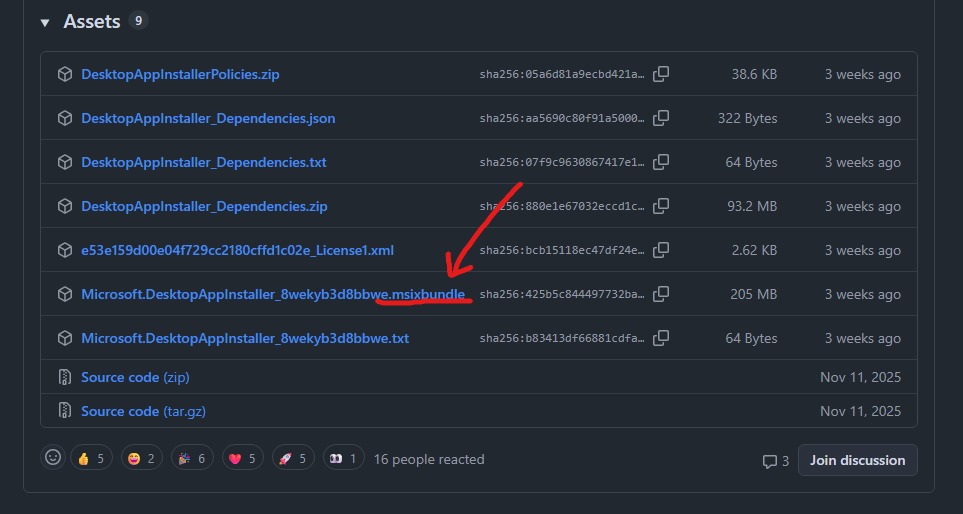Click package icon beside License1.xml
963x514 pixels.
(x=64, y=251)
